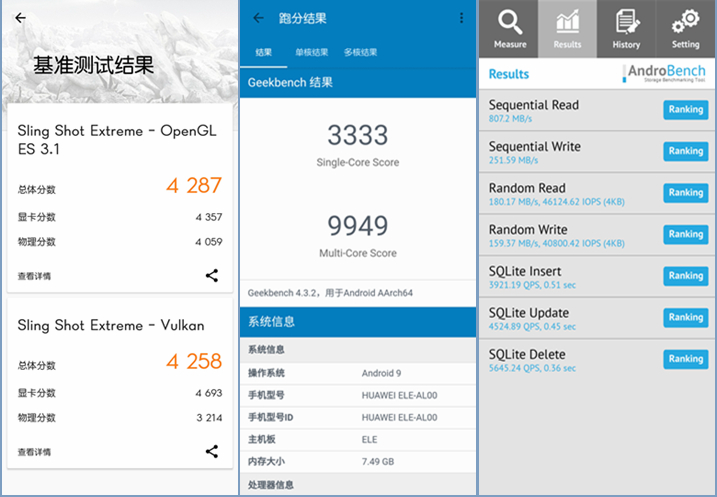Click the 手机型号 HUAWEI ELE-AL00 value
Screen dimensions: 717x497
399,395
